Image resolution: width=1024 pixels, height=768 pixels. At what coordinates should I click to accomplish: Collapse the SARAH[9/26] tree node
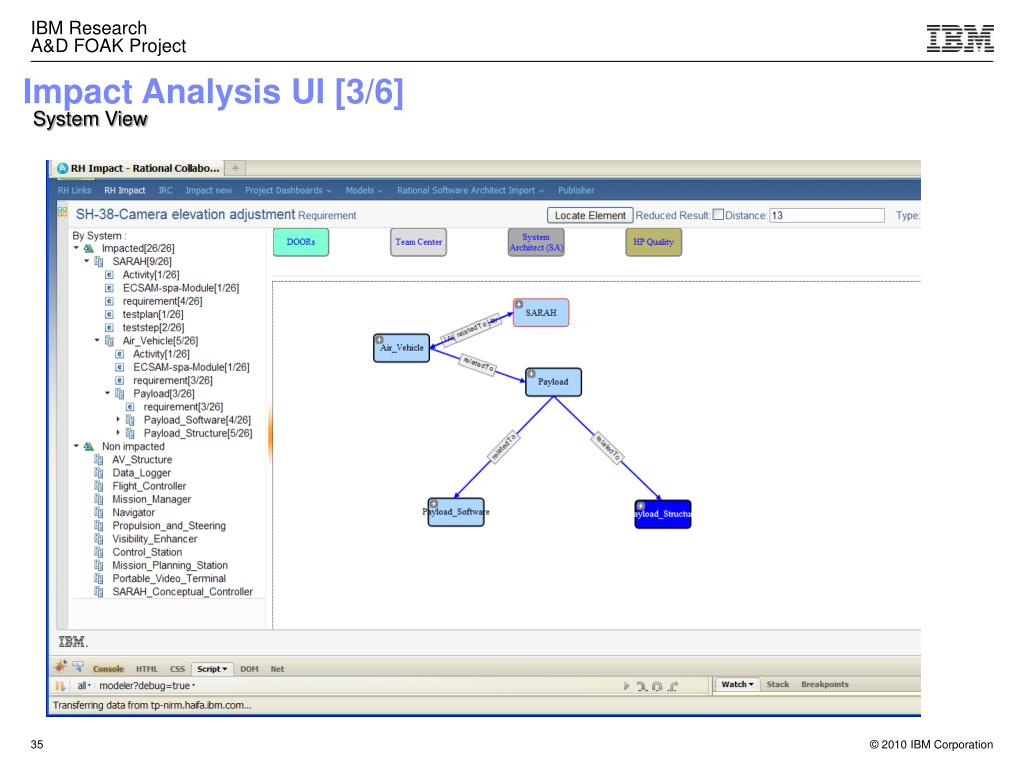[x=86, y=261]
